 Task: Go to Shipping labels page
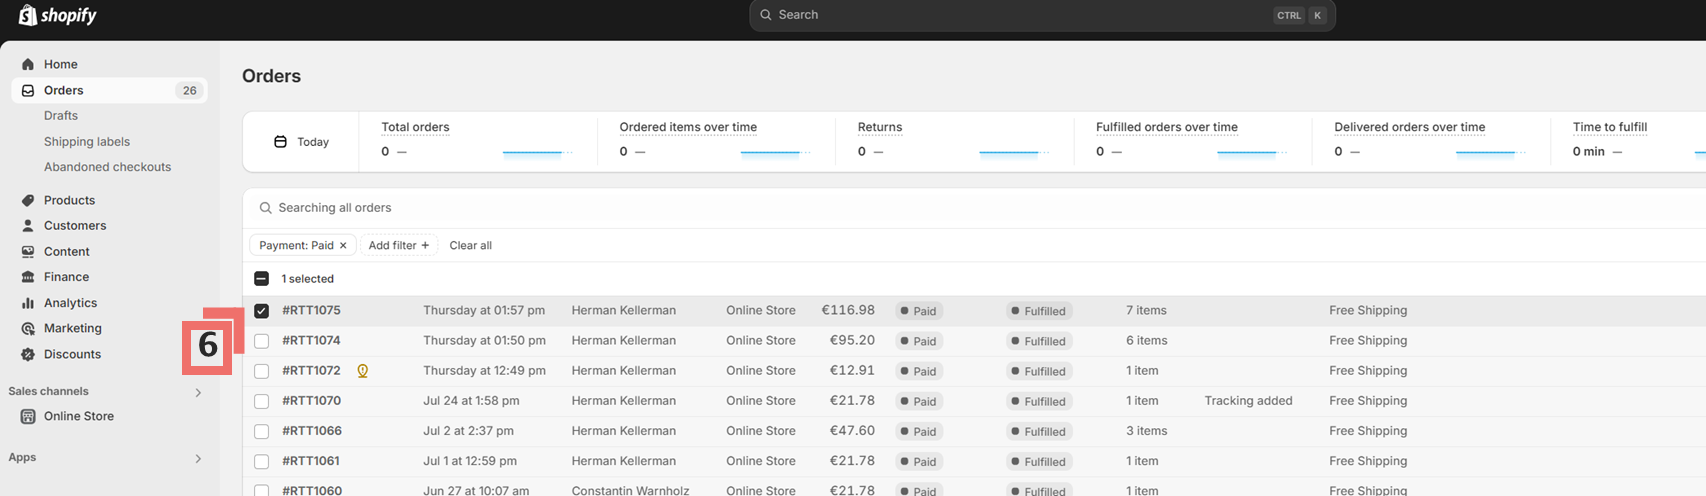point(87,142)
